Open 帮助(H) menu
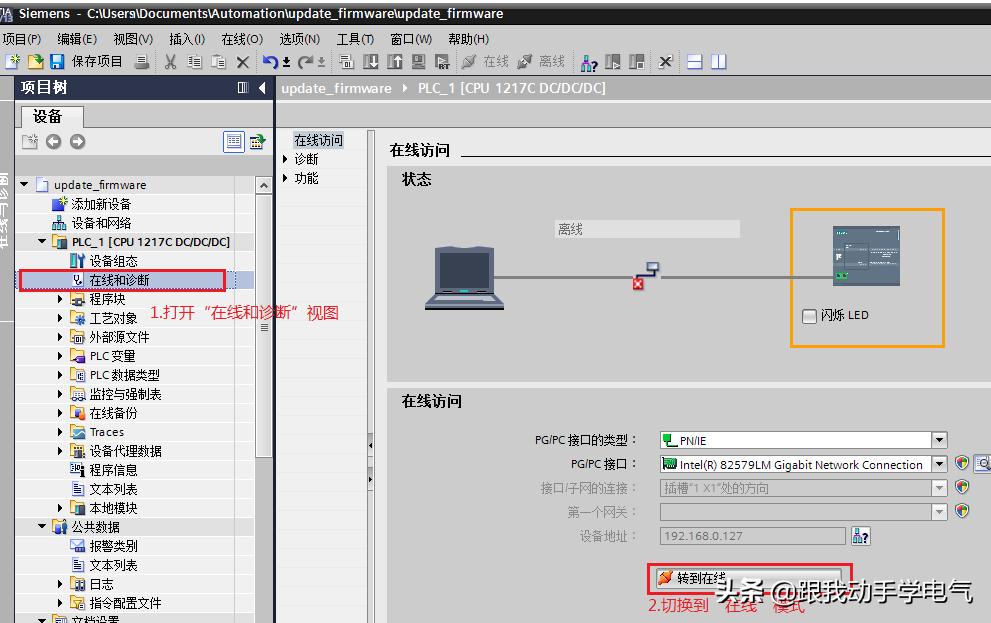The image size is (991, 623). [x=468, y=39]
